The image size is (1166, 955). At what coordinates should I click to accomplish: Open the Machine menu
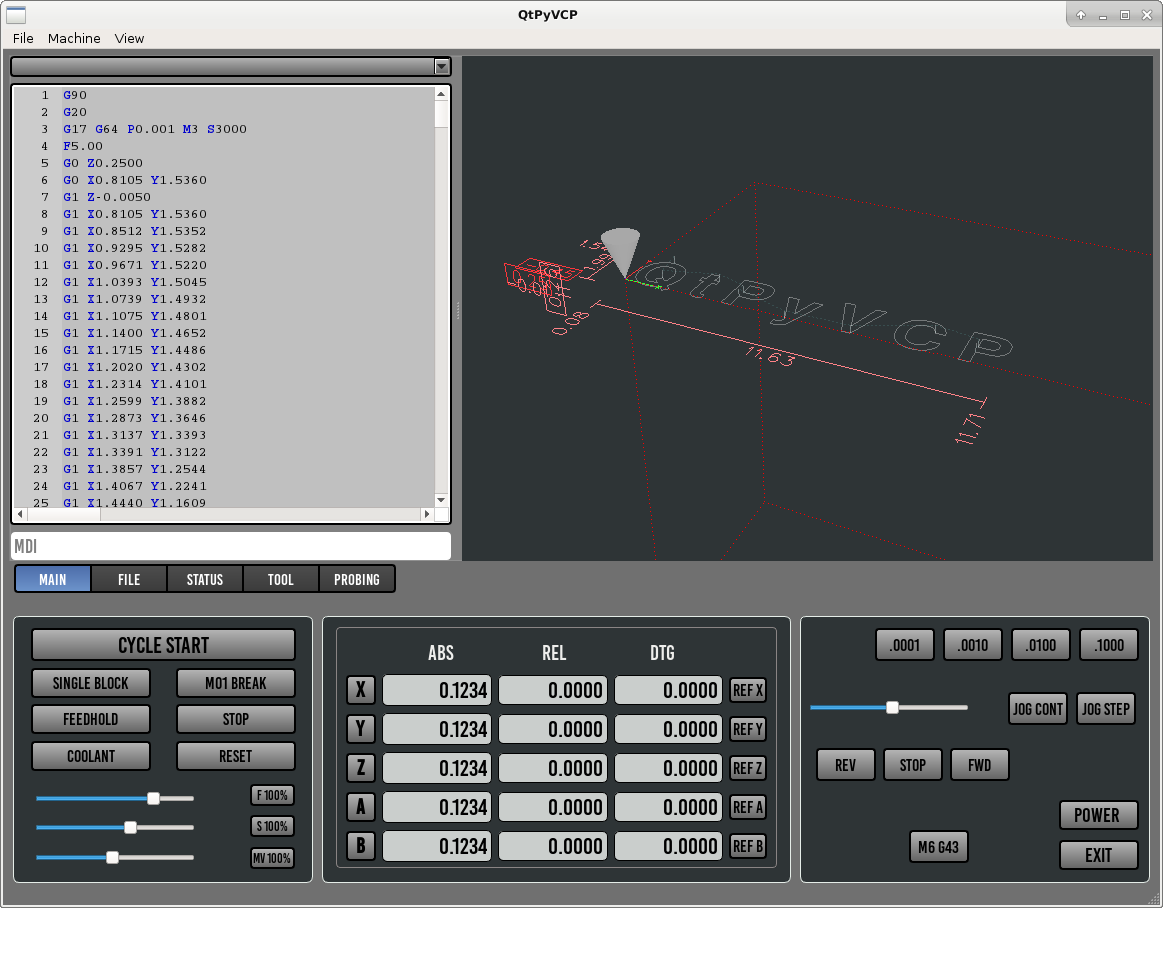(x=74, y=38)
